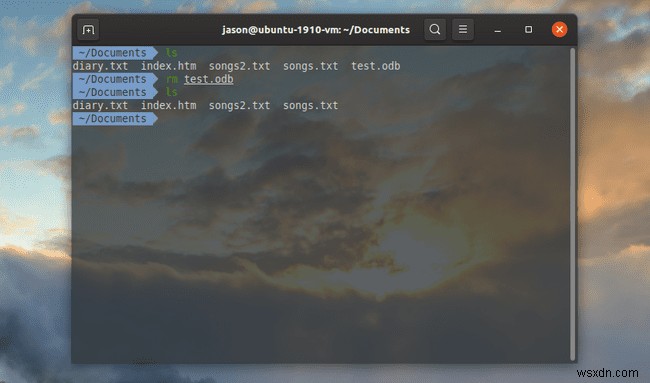Close the terminal window
The height and width of the screenshot is (383, 650).
pyautogui.click(x=559, y=29)
